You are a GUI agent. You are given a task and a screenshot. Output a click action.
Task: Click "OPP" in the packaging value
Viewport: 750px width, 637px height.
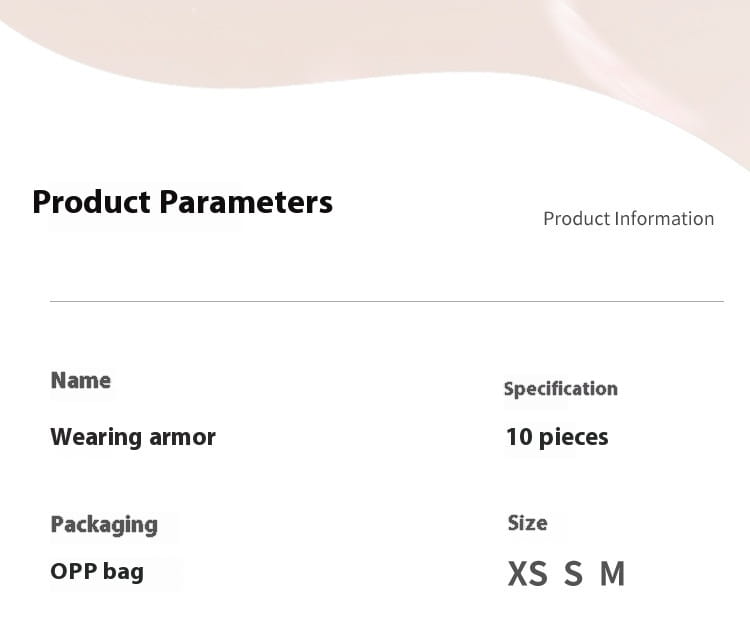72,572
